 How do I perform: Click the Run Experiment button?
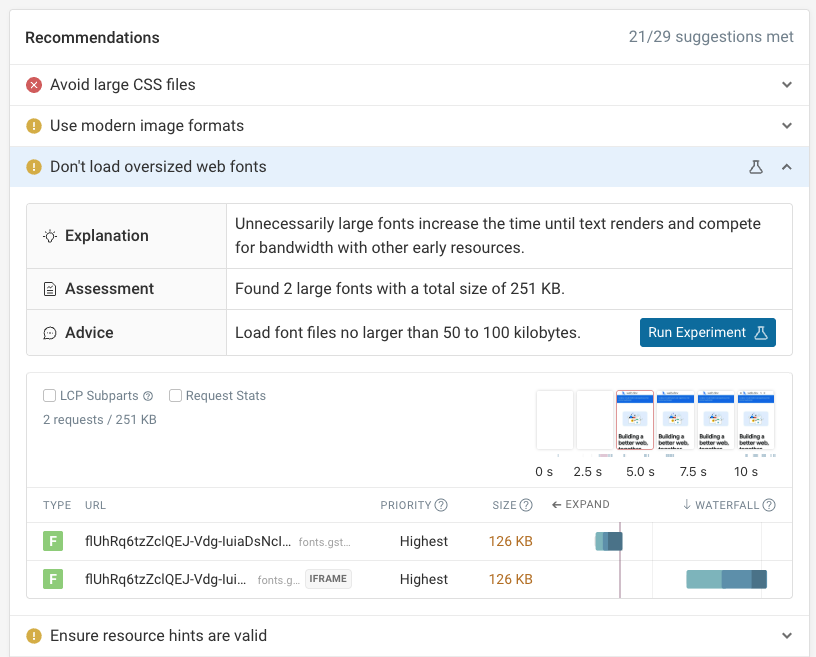click(707, 332)
